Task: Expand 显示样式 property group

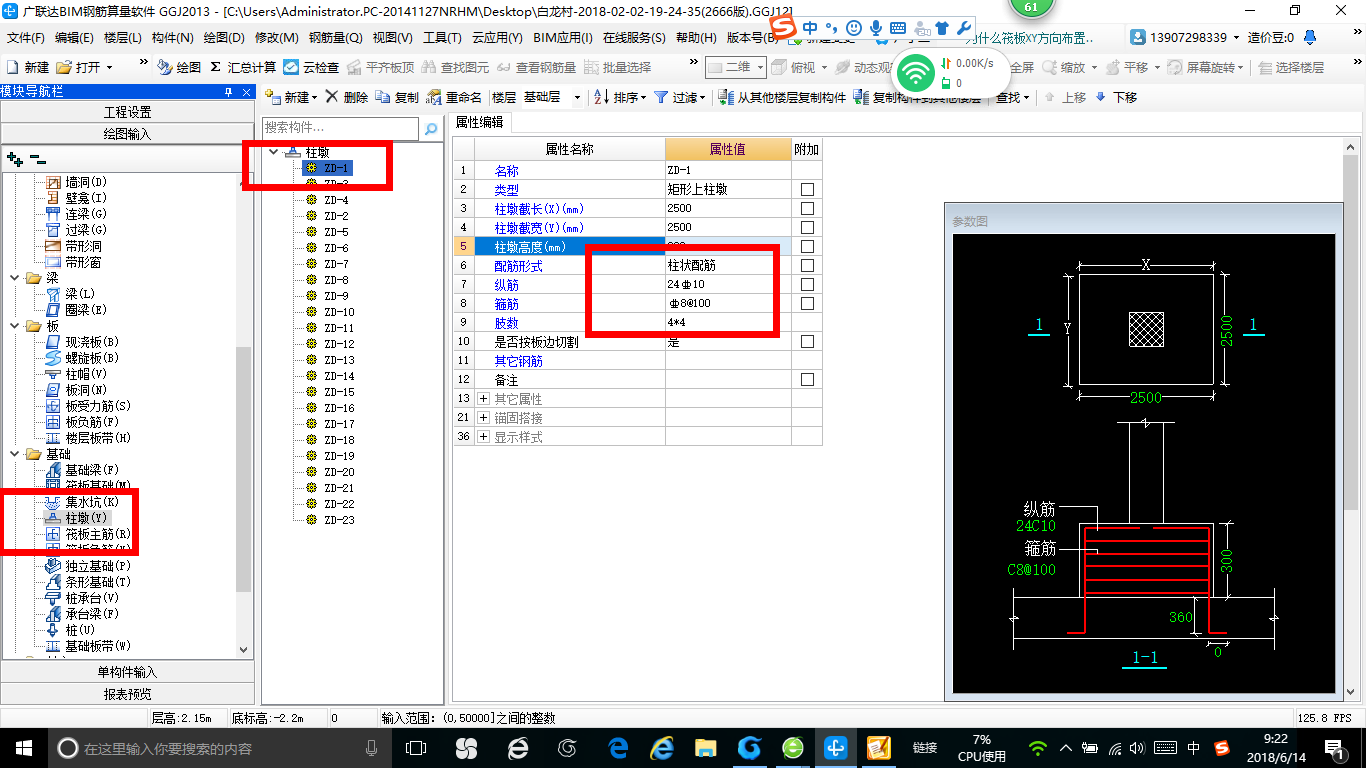Action: tap(484, 437)
